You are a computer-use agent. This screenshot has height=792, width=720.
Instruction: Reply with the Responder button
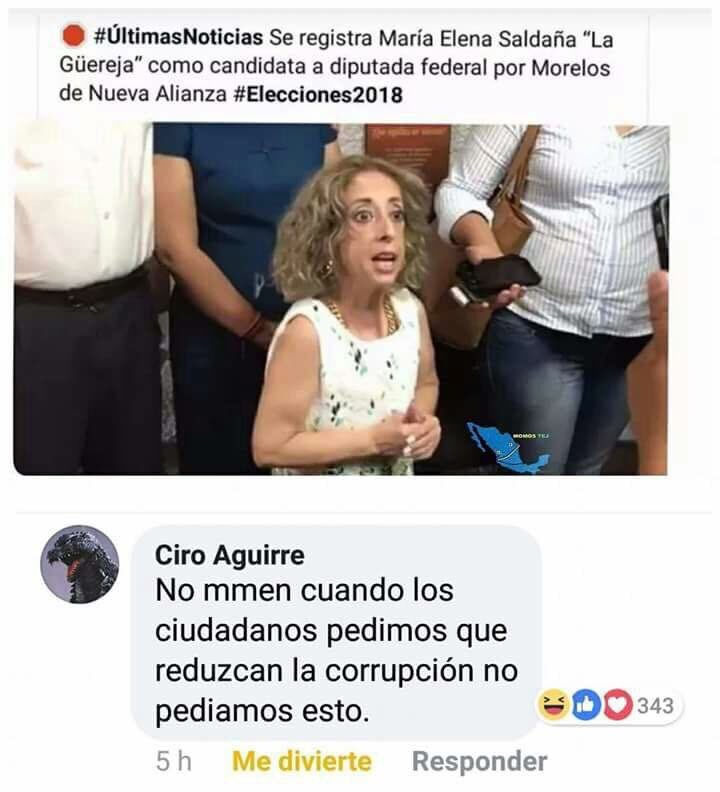point(479,761)
